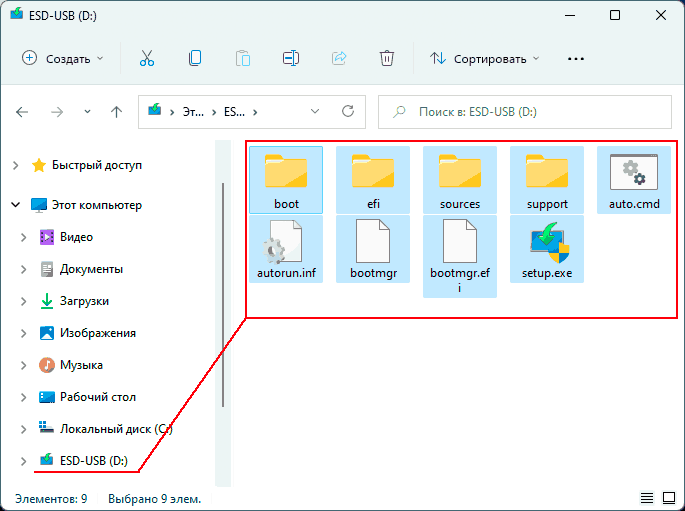685x511 pixels.
Task: Click the drive icon in address bar
Action: click(155, 110)
